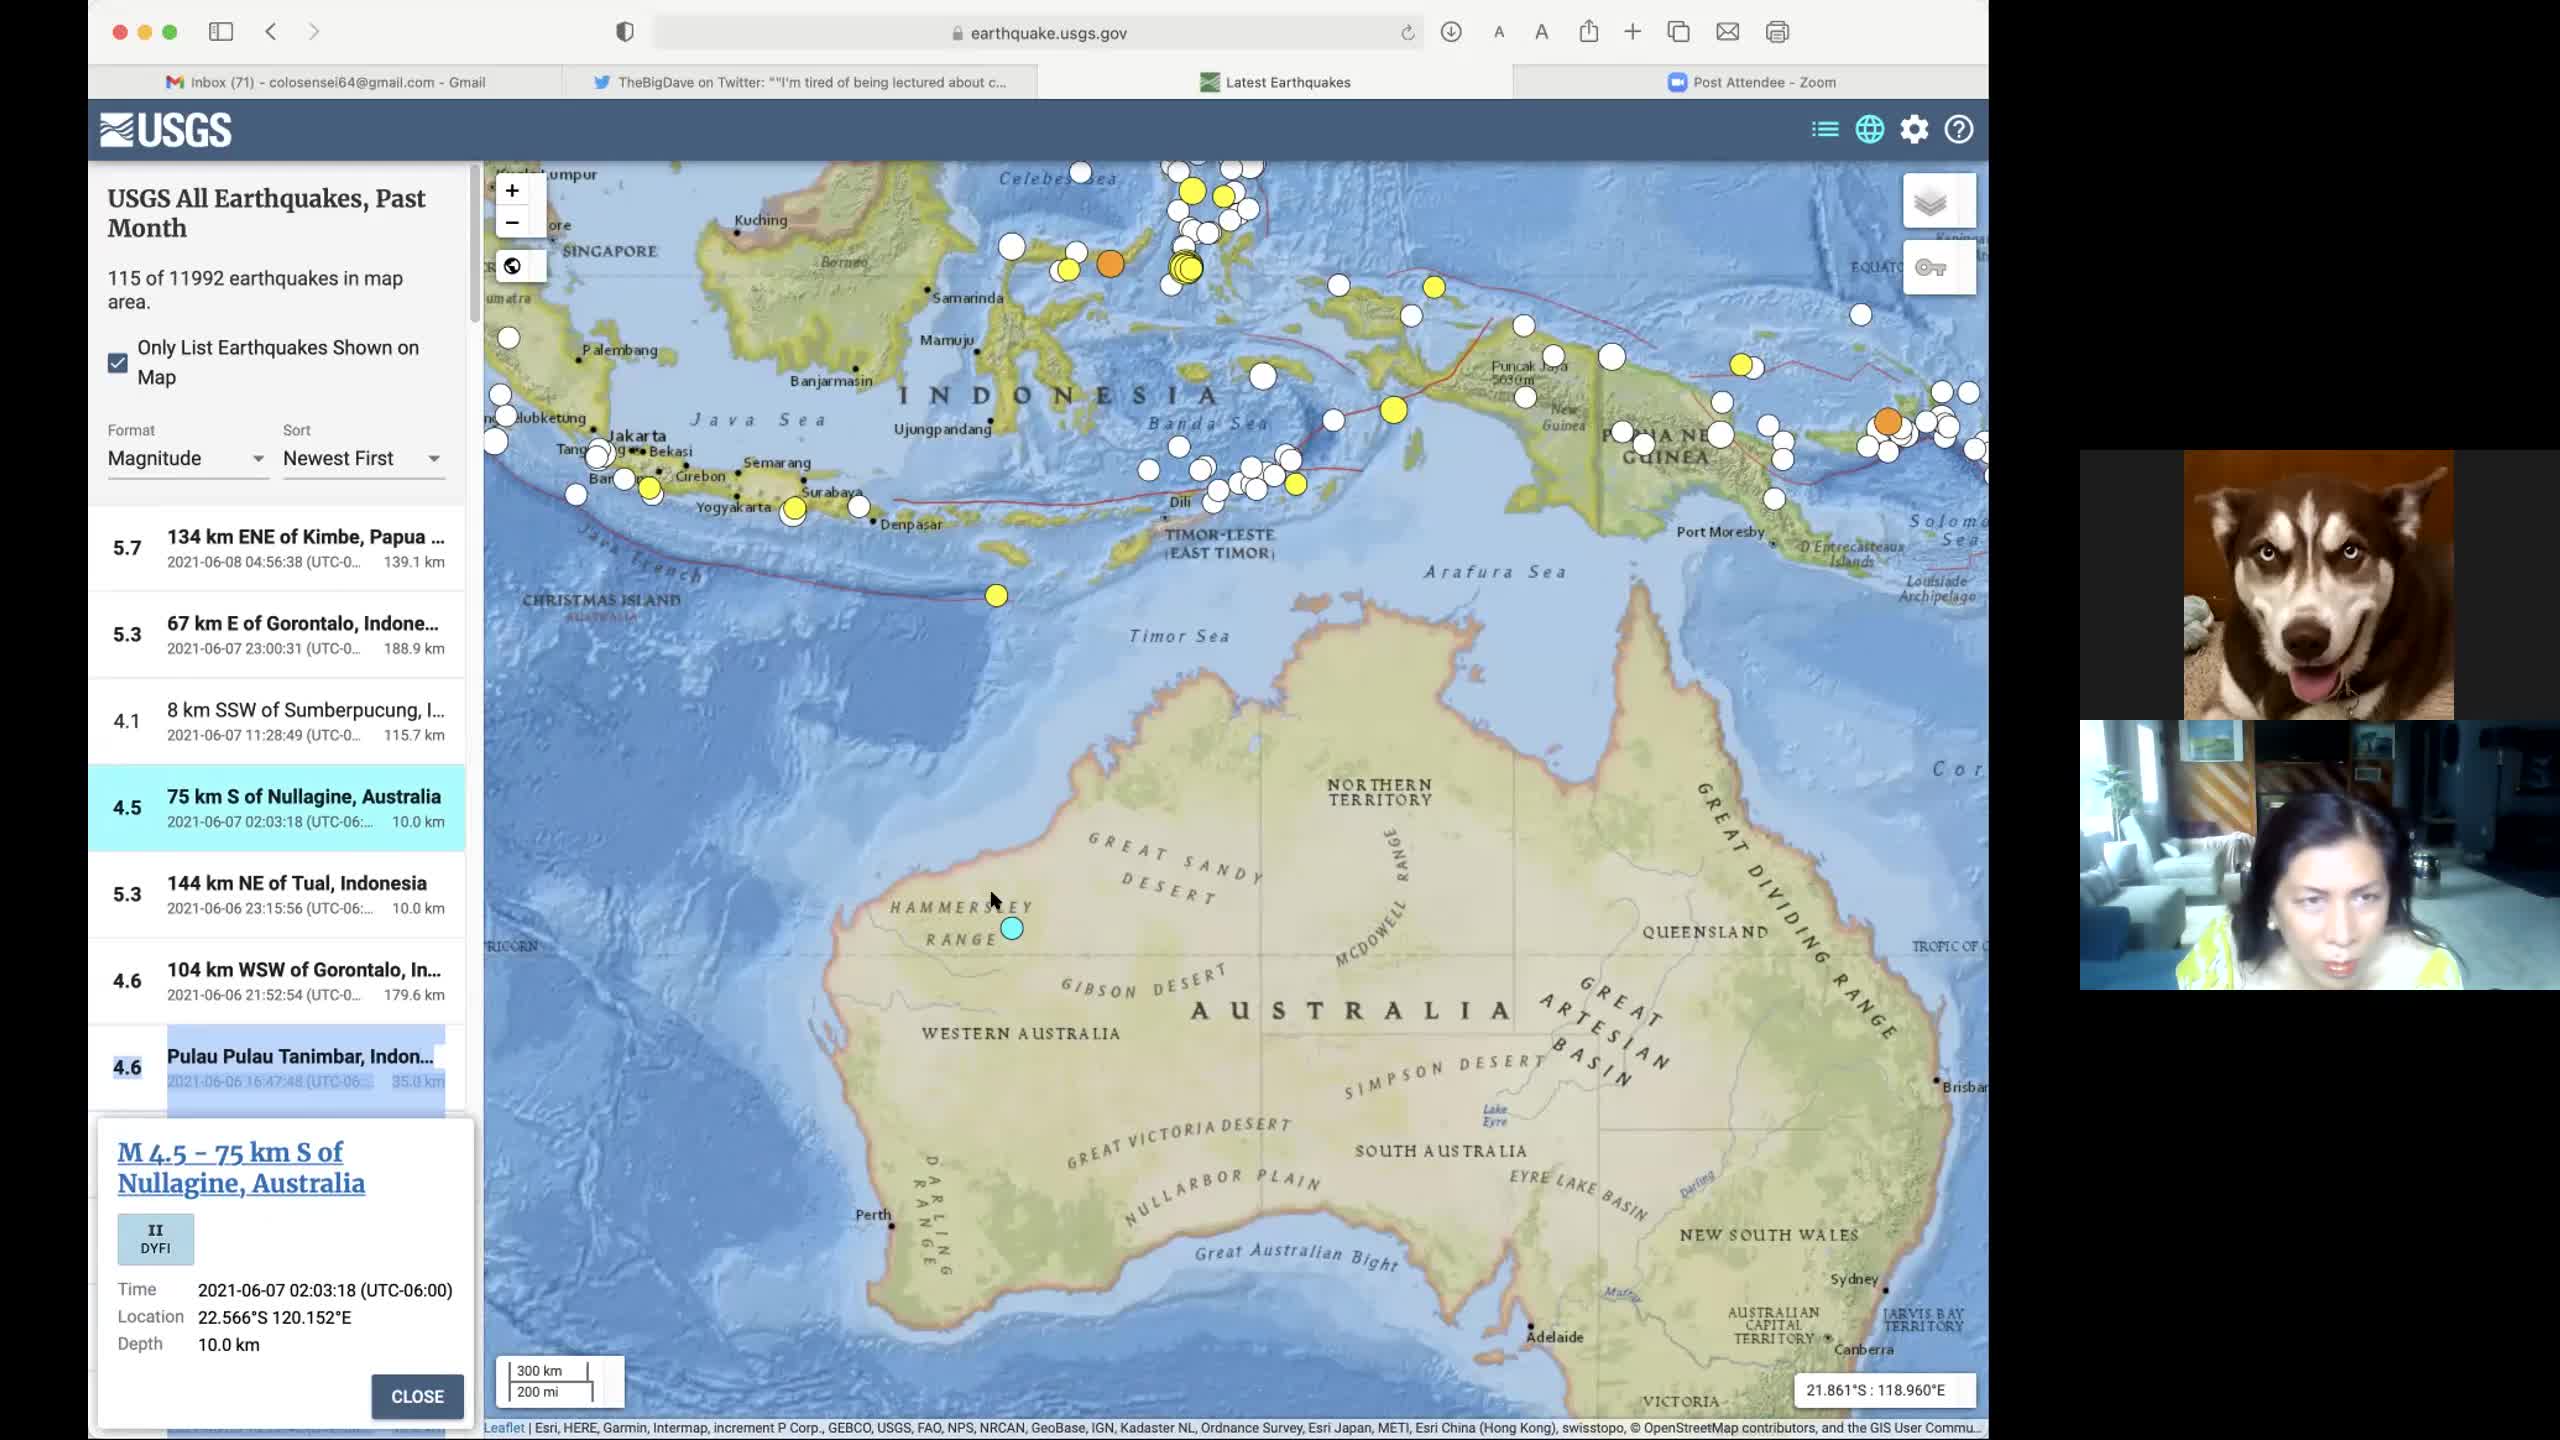Open the Sort Newest First dropdown
2560x1440 pixels.
363,458
